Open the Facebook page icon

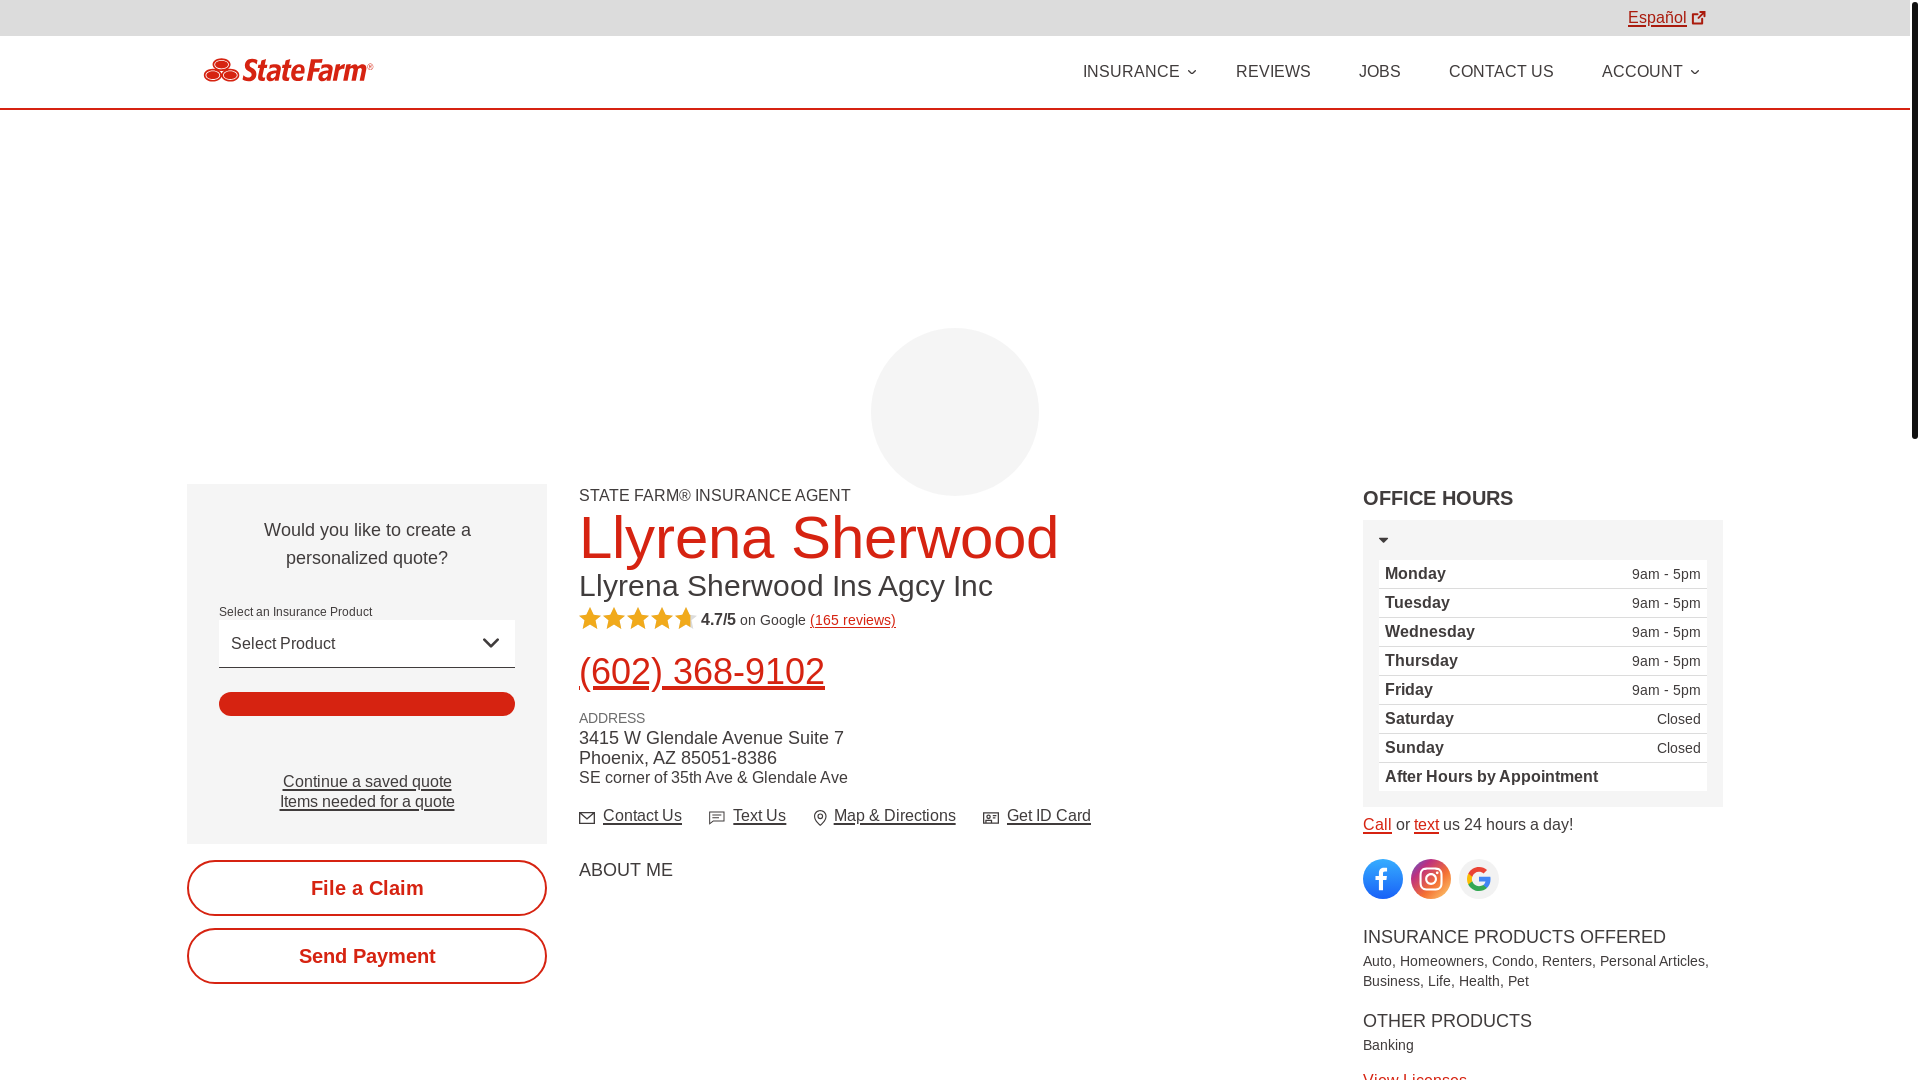(x=1382, y=879)
